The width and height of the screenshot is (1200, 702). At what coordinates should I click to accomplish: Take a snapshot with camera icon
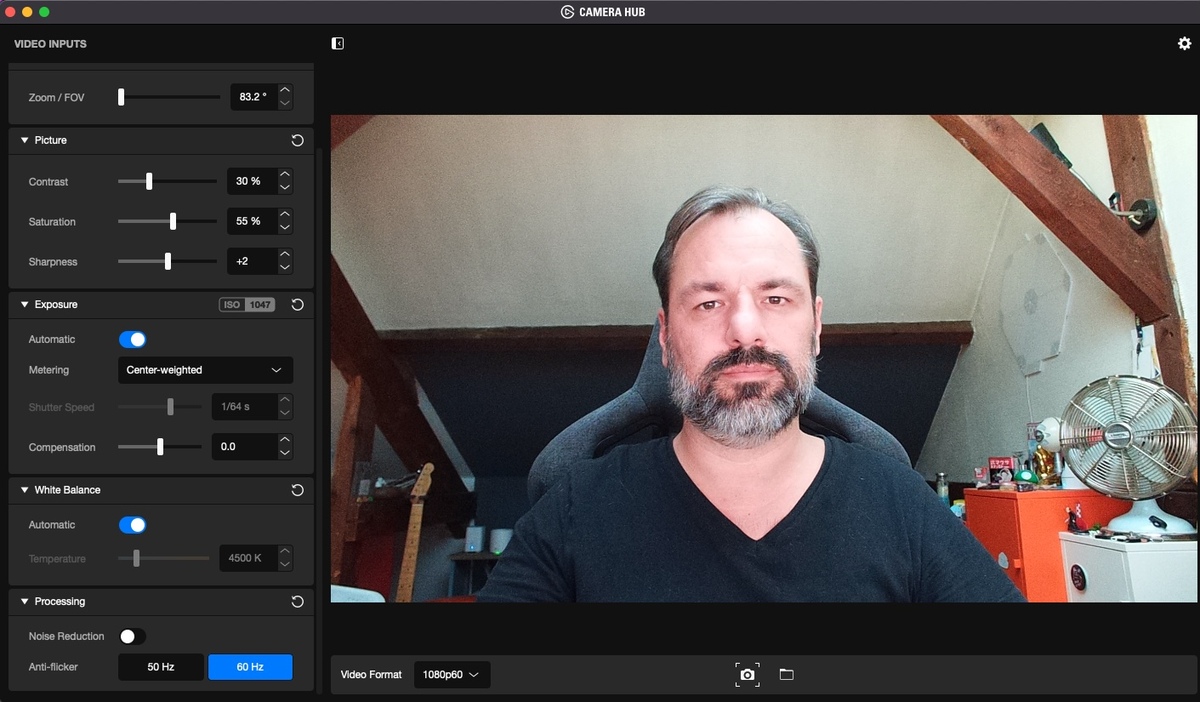(747, 674)
